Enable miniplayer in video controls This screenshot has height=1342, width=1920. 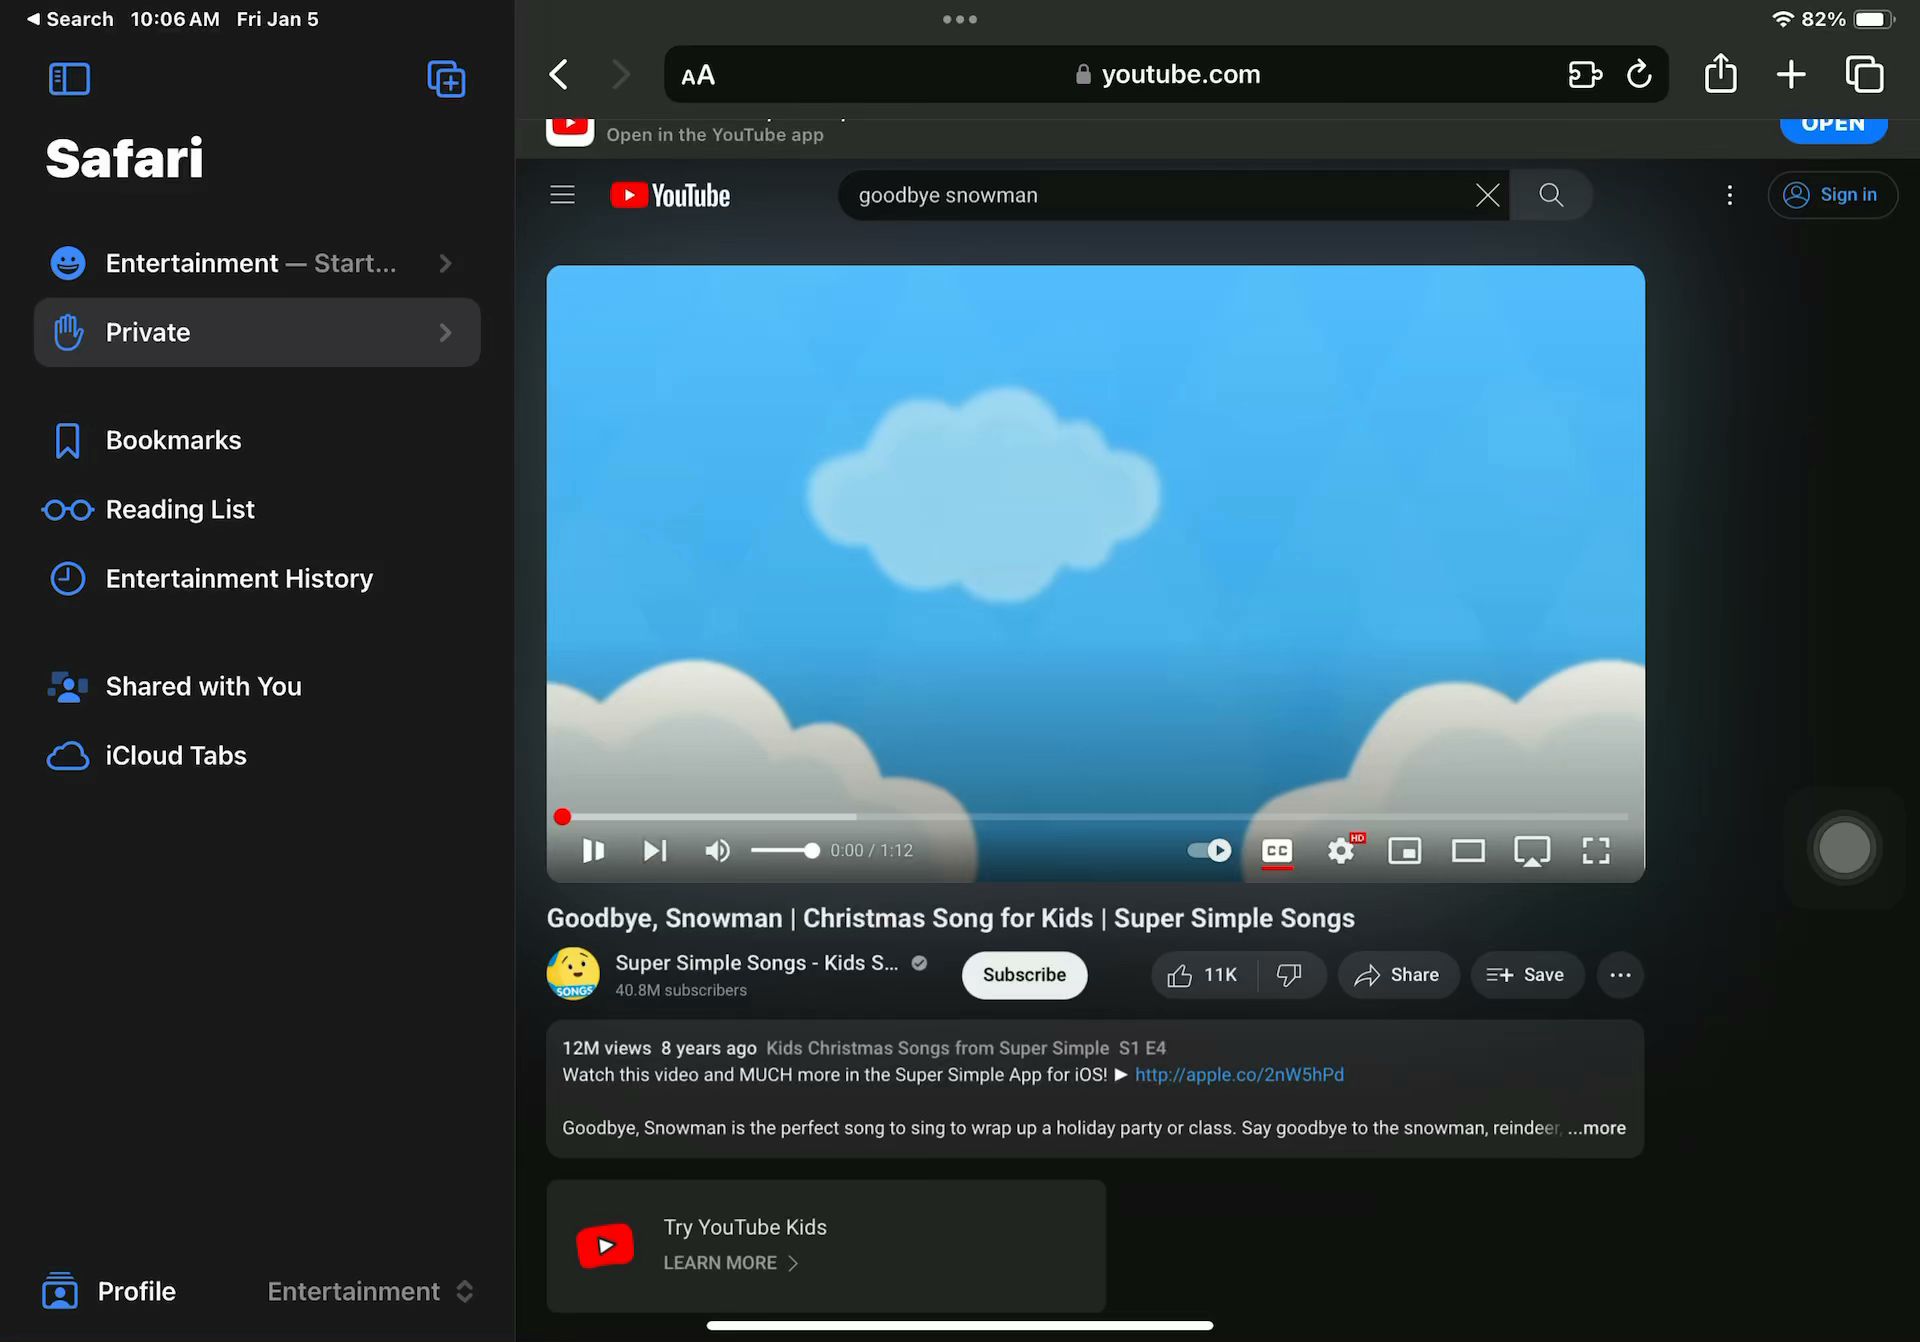[1405, 851]
